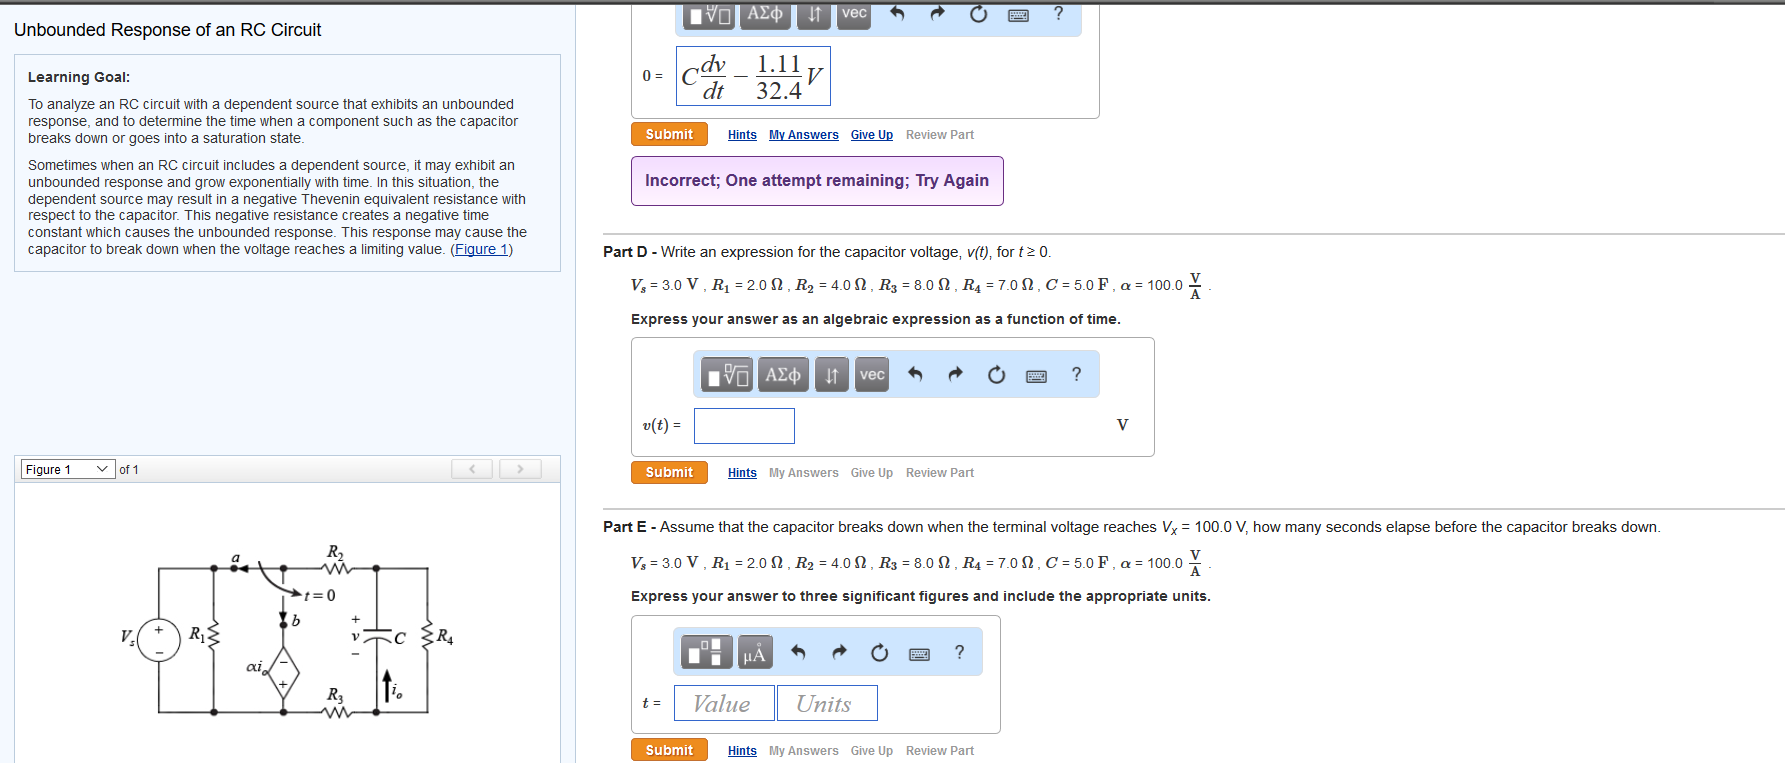Click the Part C equation input box
The image size is (1785, 763).
(x=753, y=76)
